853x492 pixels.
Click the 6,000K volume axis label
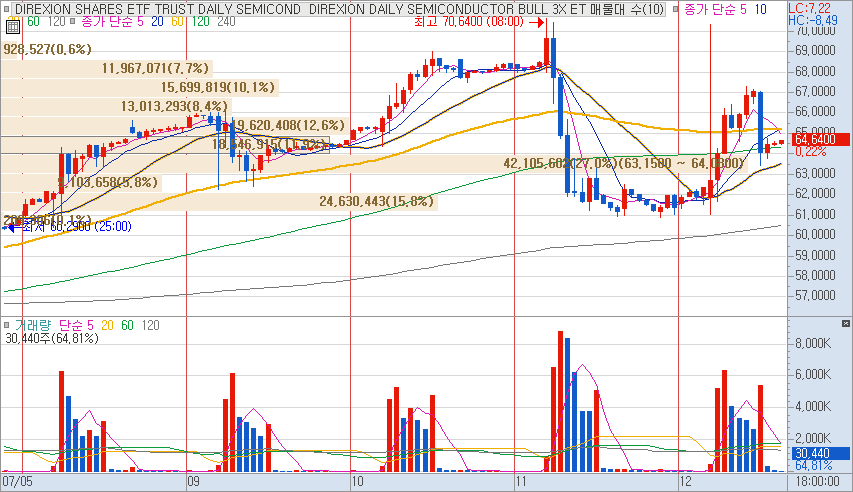tap(813, 374)
